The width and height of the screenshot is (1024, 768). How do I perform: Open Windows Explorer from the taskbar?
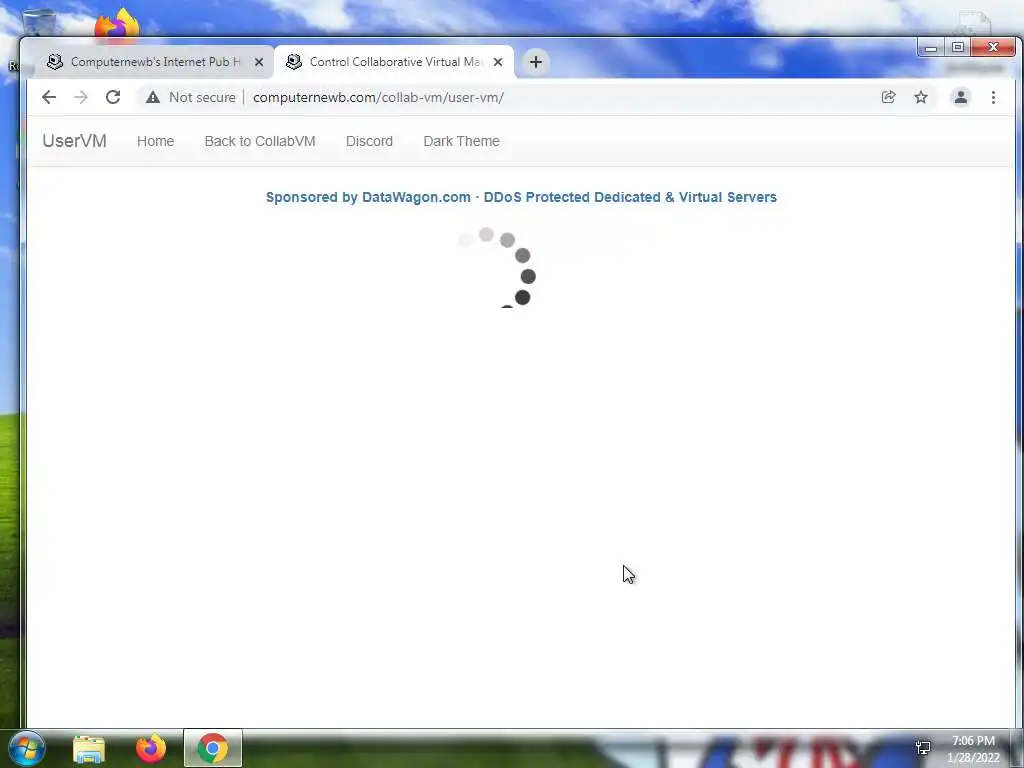pos(89,748)
